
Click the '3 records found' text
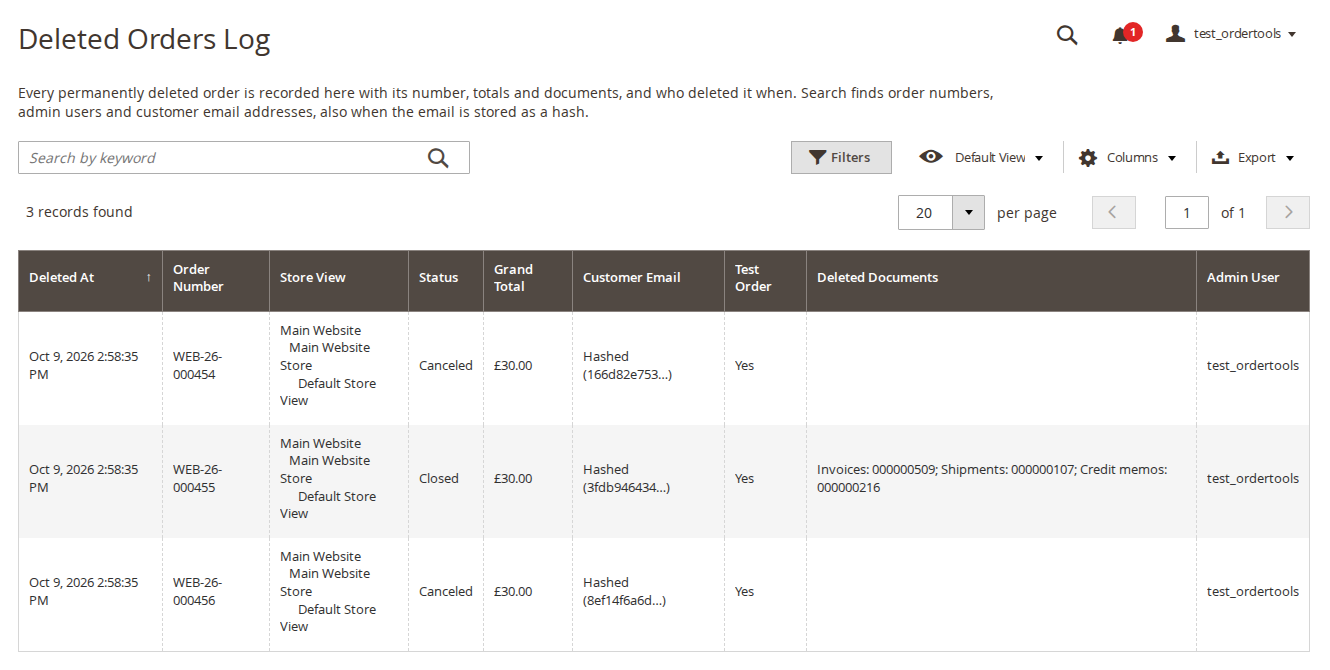pyautogui.click(x=79, y=212)
